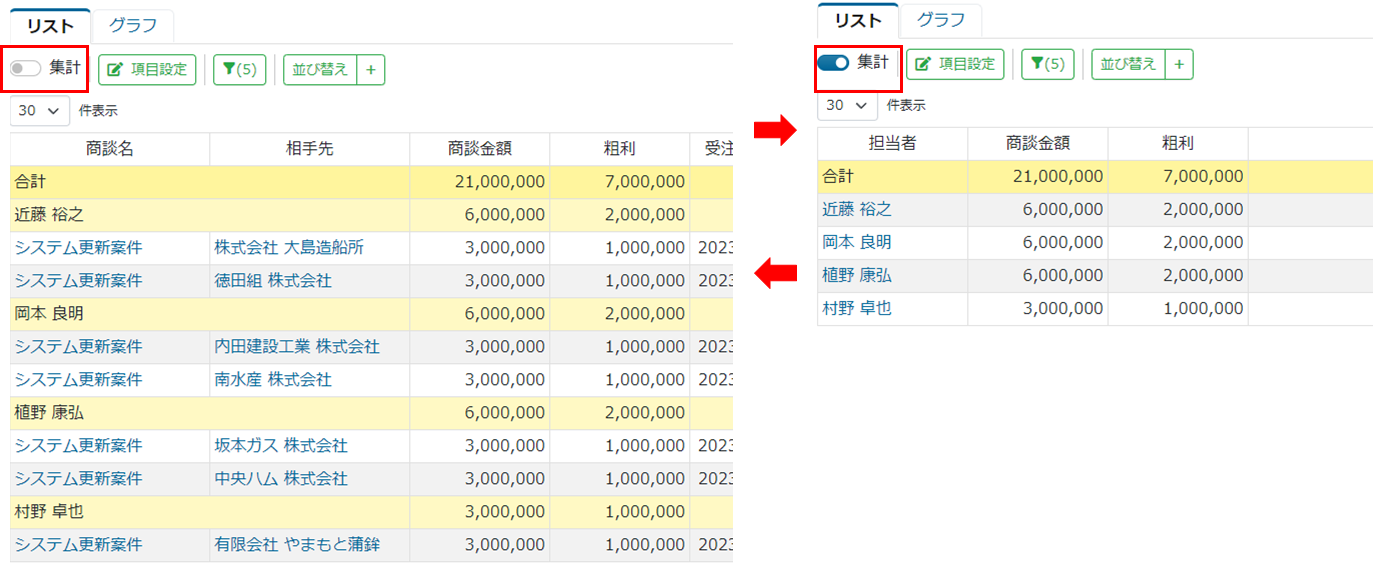The width and height of the screenshot is (1373, 566).
Task: Click 商談名 column header
Action: pos(110,149)
